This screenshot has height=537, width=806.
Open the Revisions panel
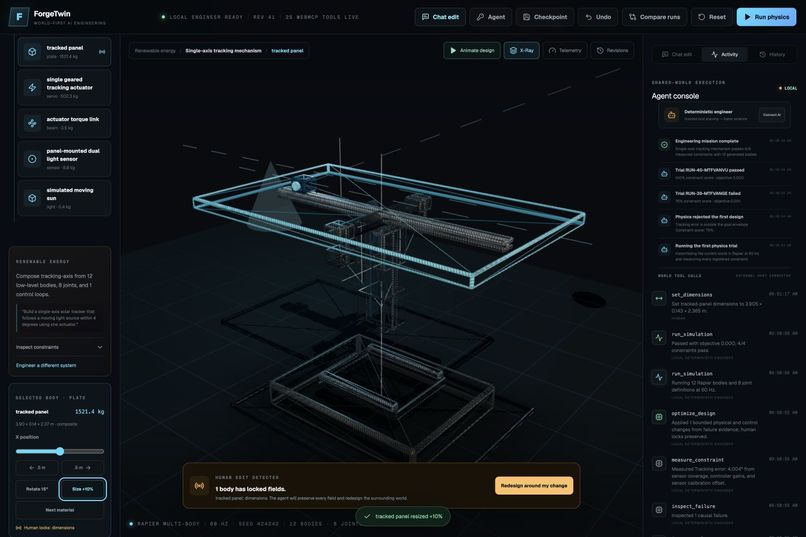(612, 50)
